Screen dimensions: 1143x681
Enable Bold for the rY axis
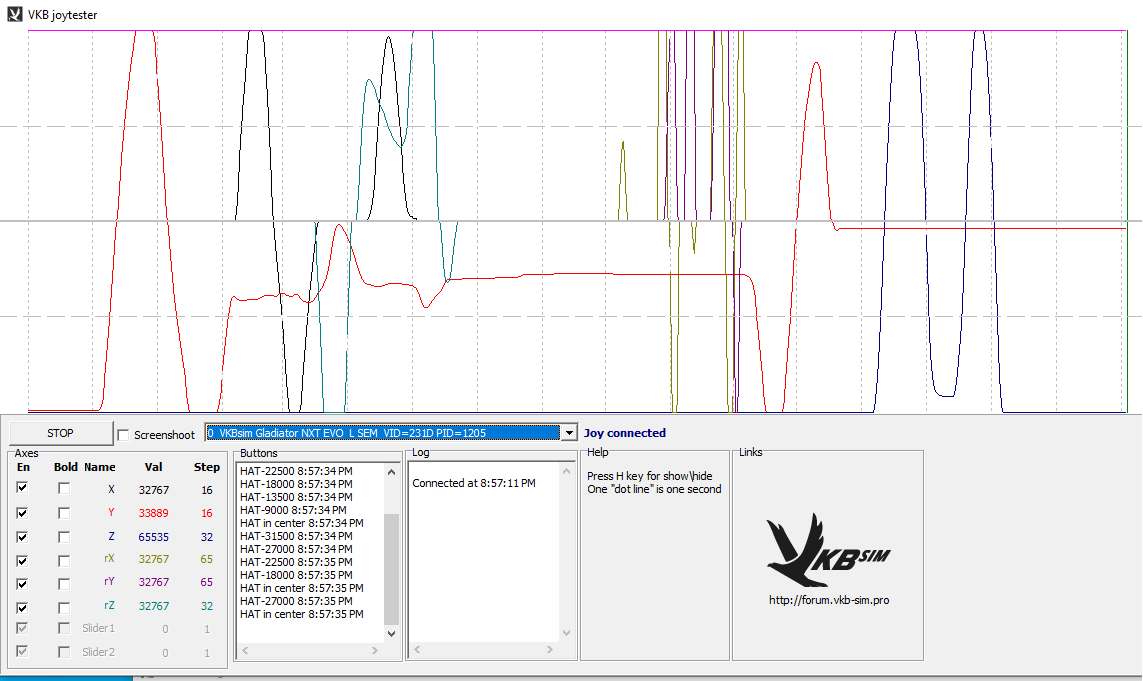tap(64, 584)
